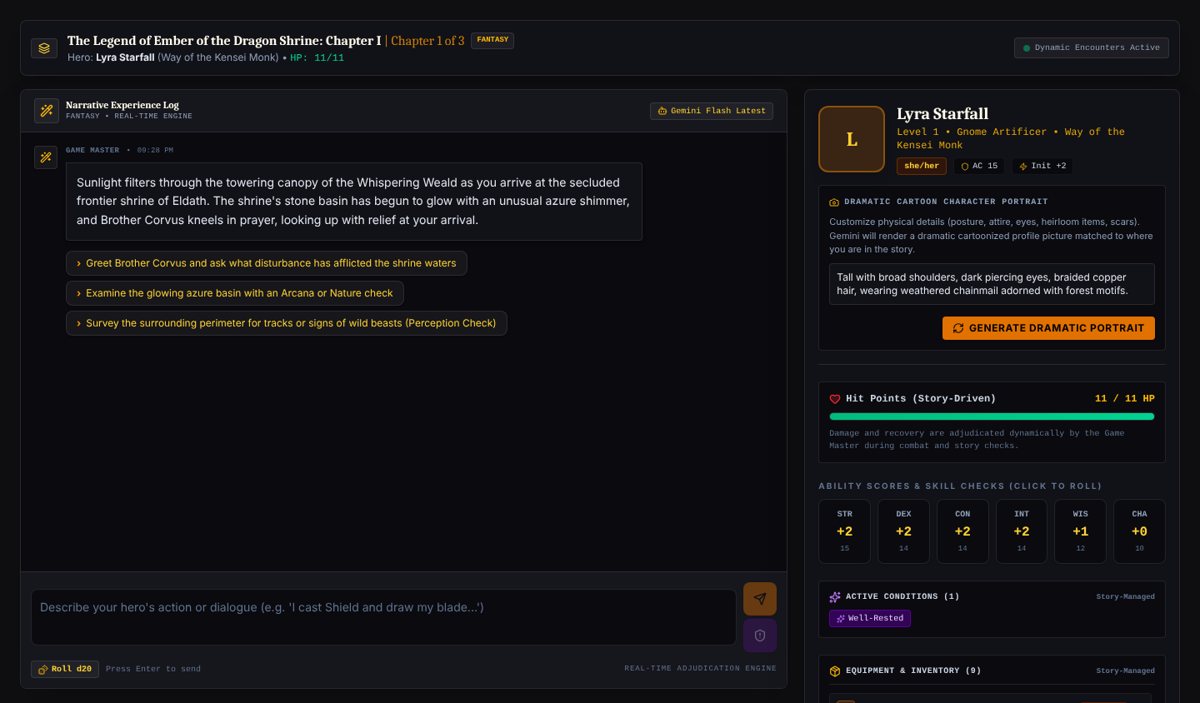This screenshot has height=703, width=1200.
Task: Roll a d20 using the Roll d20 button
Action: point(65,669)
